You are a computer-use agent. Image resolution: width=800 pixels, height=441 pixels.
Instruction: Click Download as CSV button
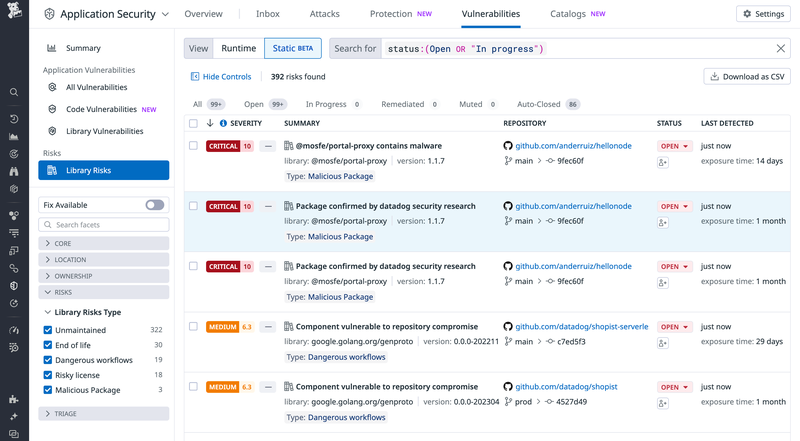coord(747,77)
